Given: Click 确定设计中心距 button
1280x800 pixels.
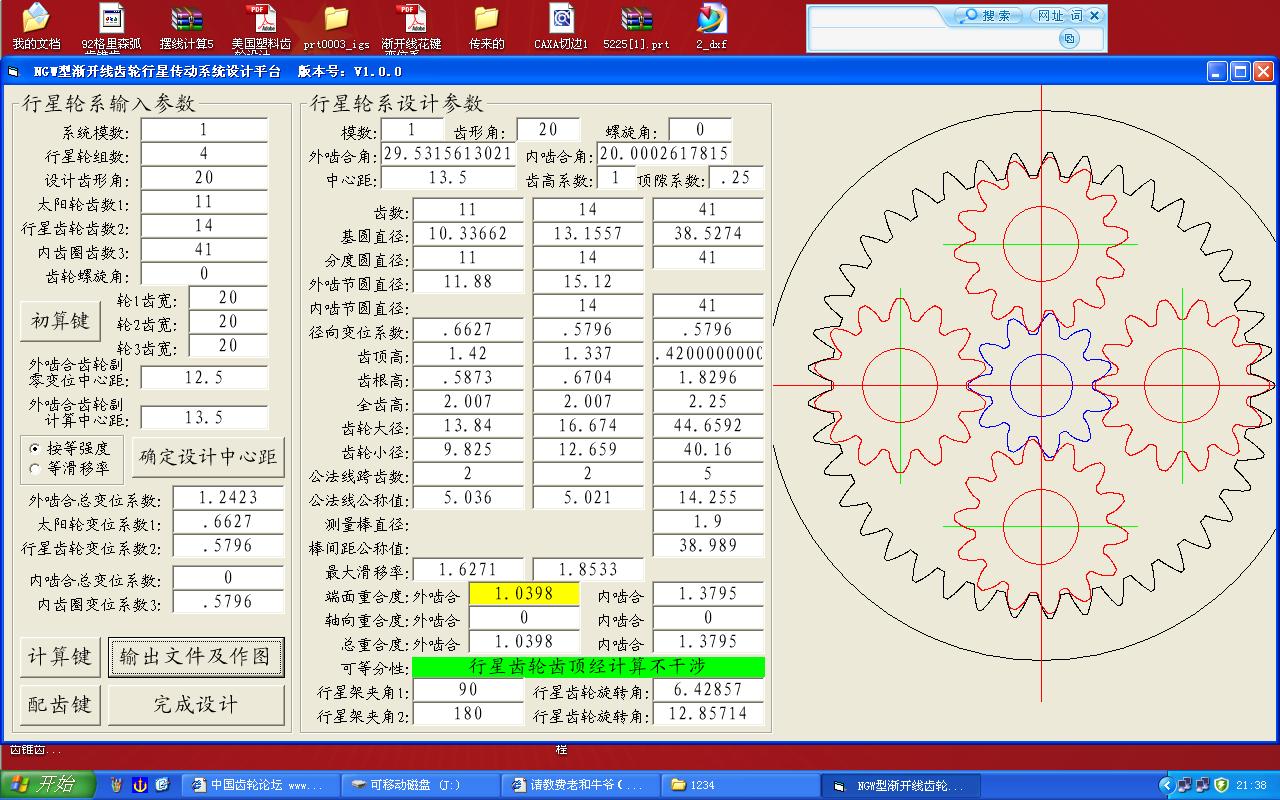Looking at the screenshot, I should pyautogui.click(x=208, y=457).
